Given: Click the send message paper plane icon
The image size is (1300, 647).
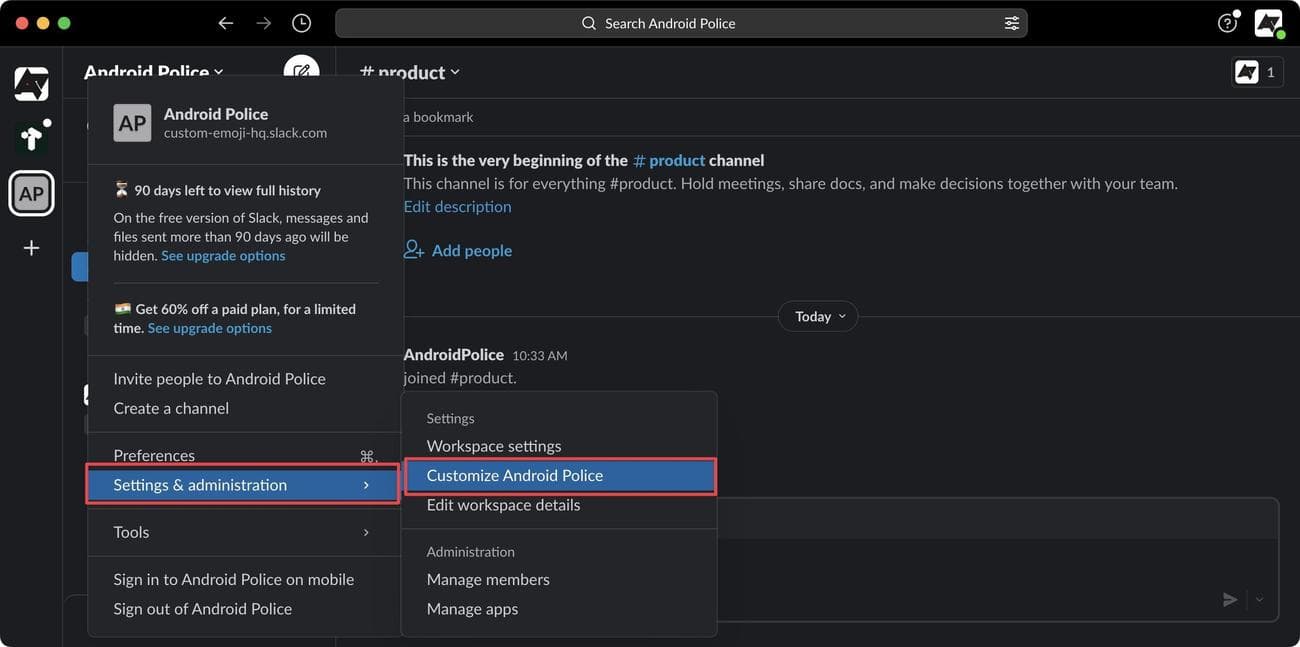Looking at the screenshot, I should pos(1230,599).
